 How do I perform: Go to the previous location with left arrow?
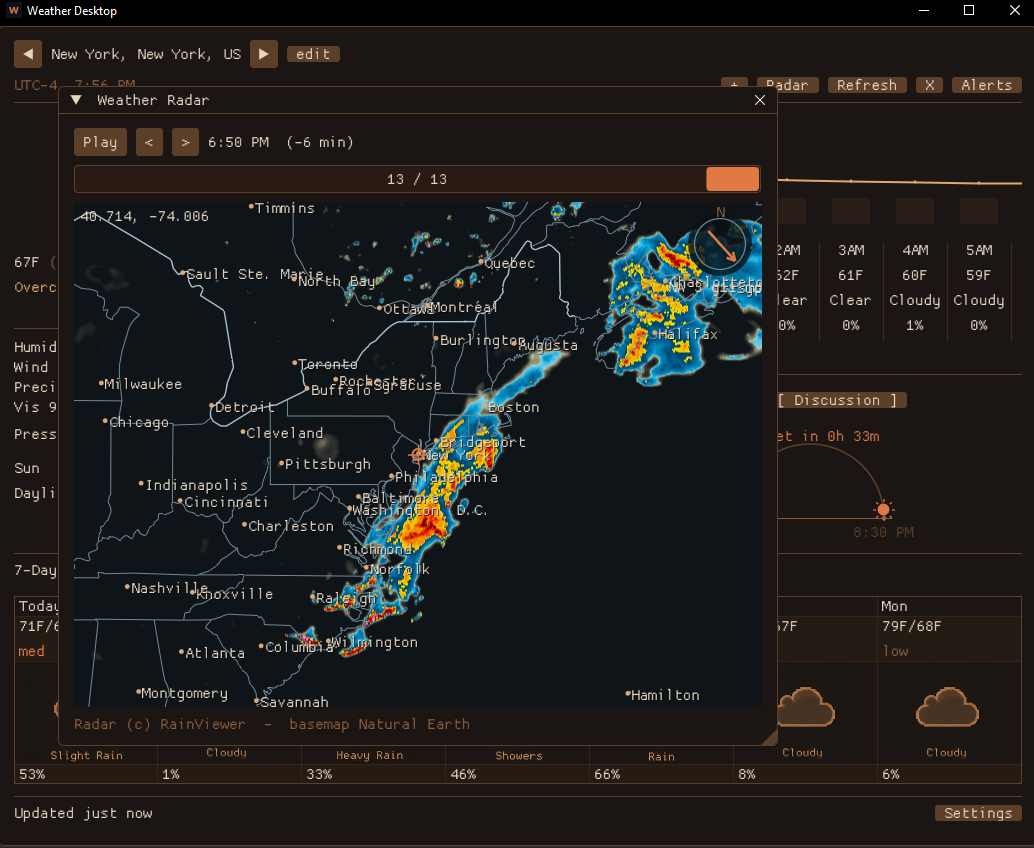coord(28,54)
